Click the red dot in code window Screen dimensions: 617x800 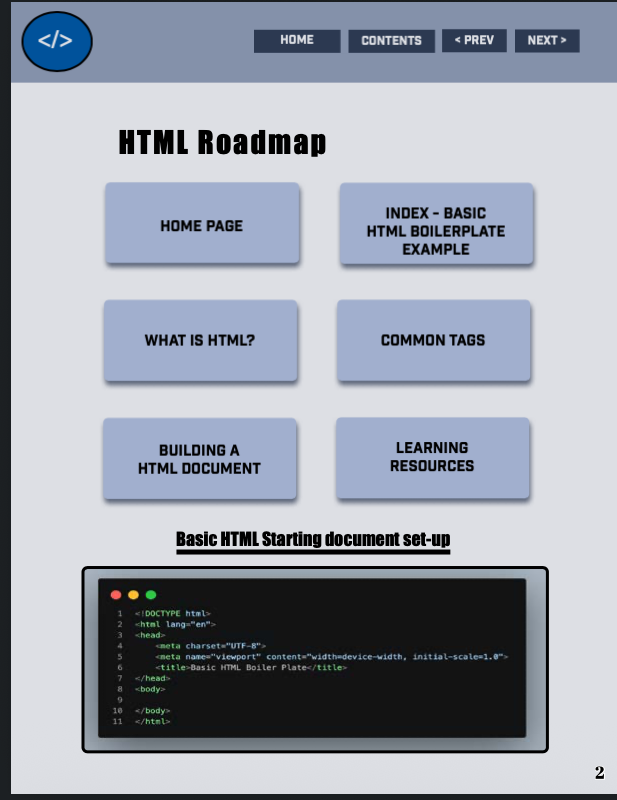116,594
